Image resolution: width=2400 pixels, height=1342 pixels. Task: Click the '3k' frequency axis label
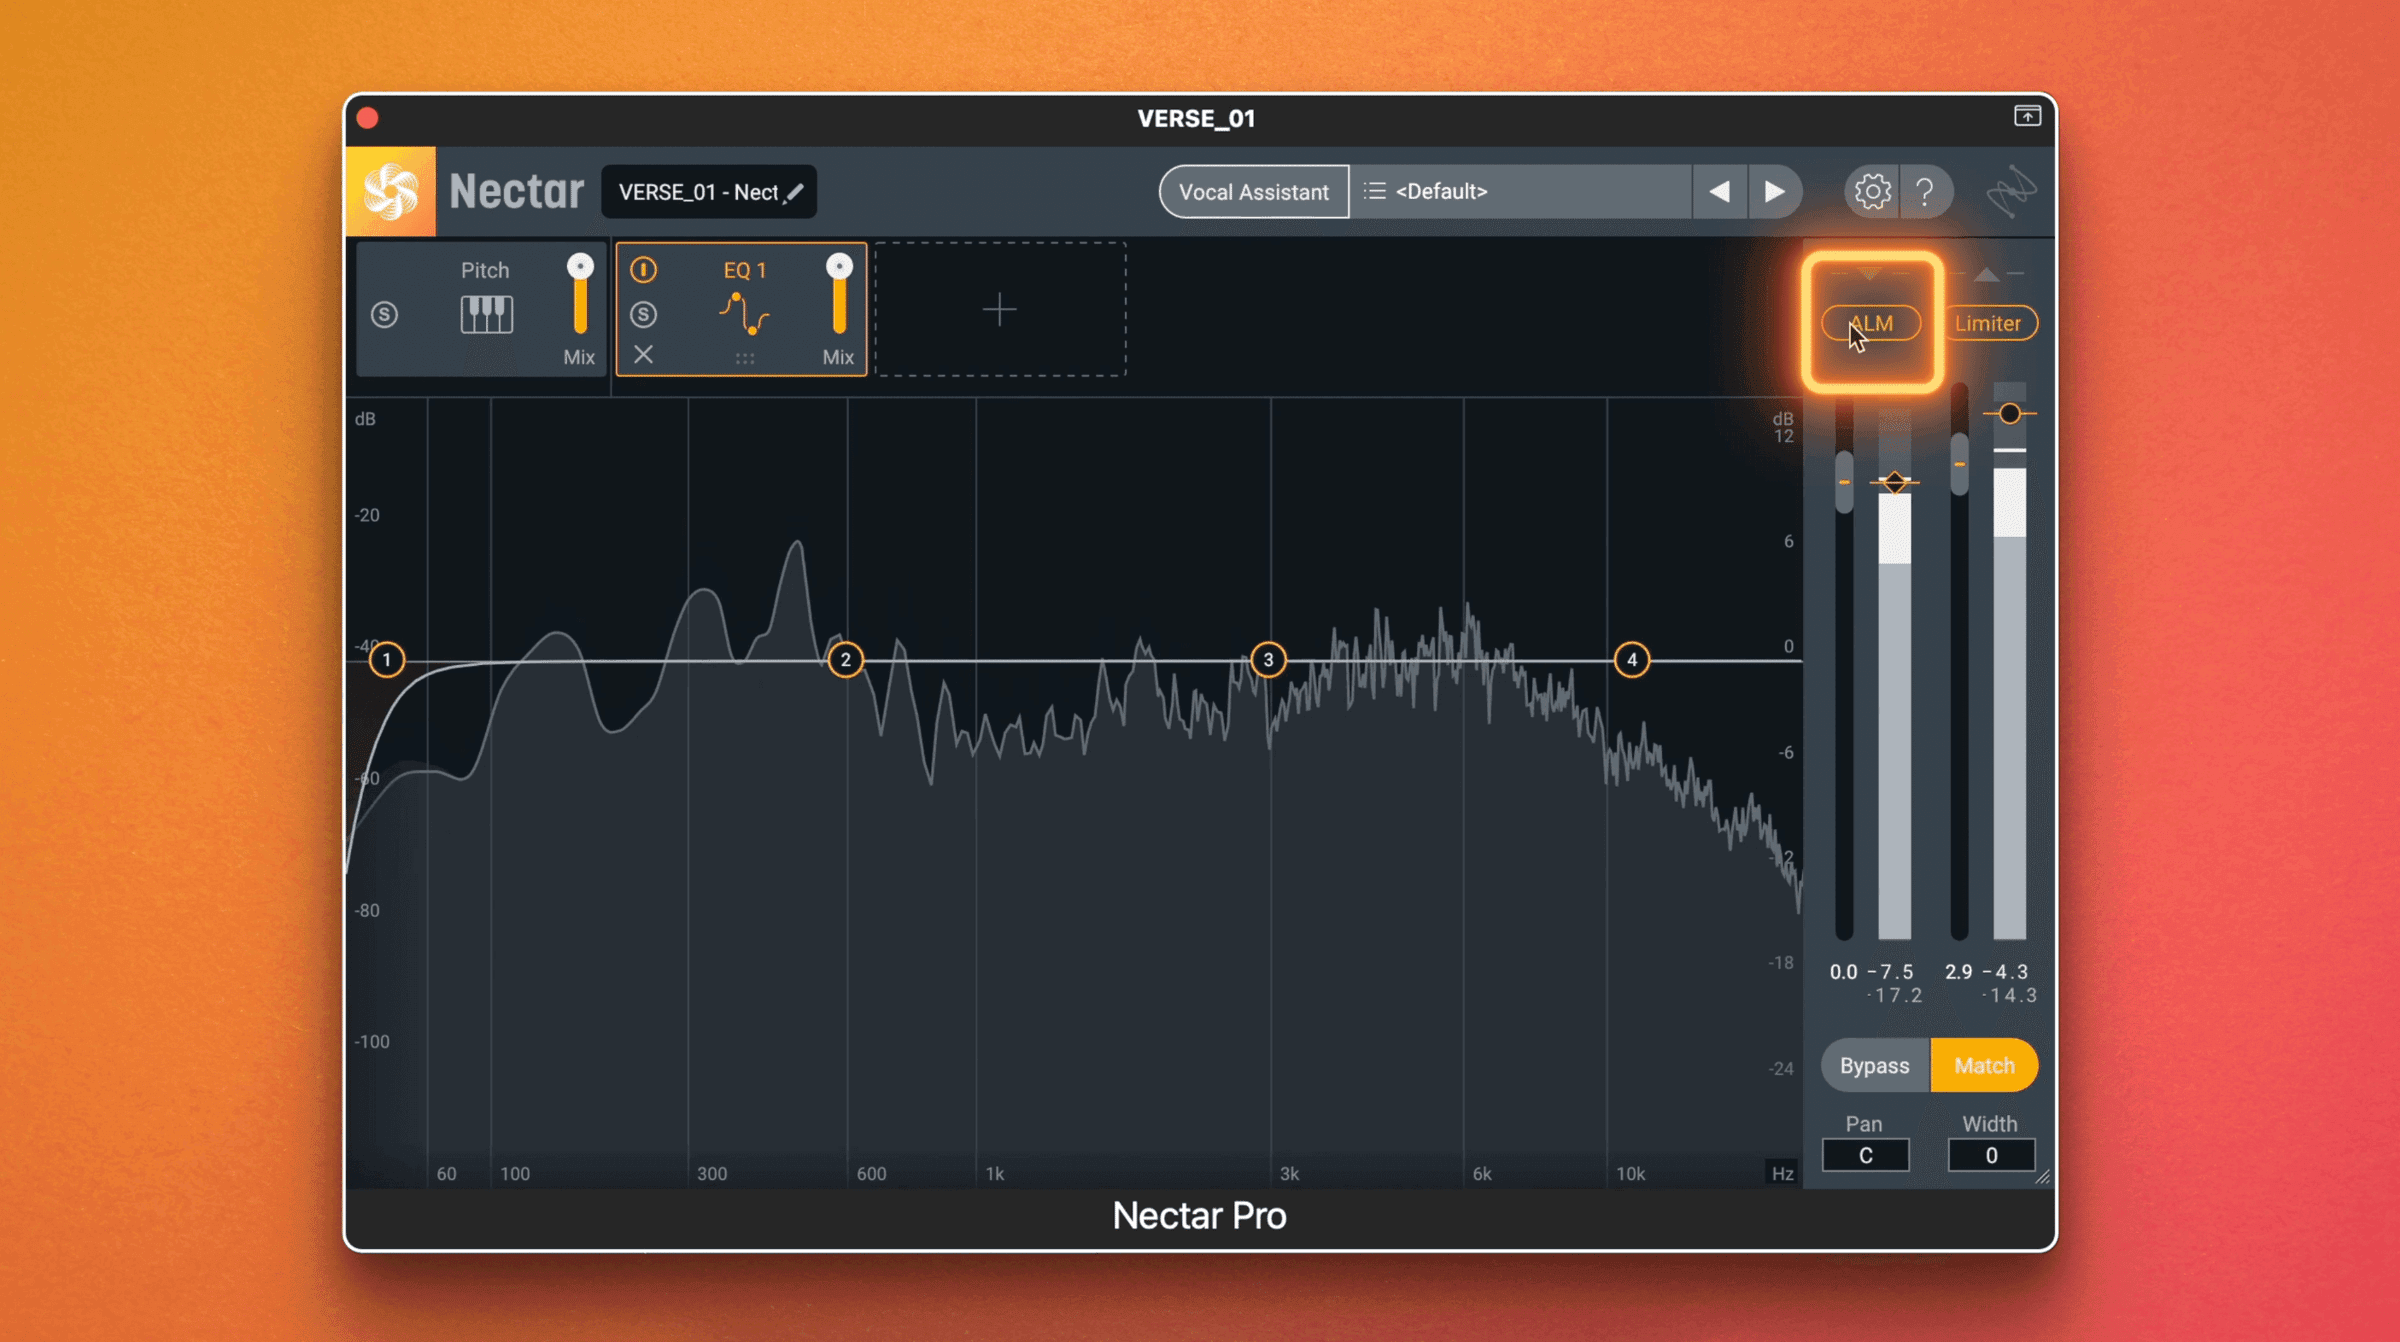(1290, 1174)
